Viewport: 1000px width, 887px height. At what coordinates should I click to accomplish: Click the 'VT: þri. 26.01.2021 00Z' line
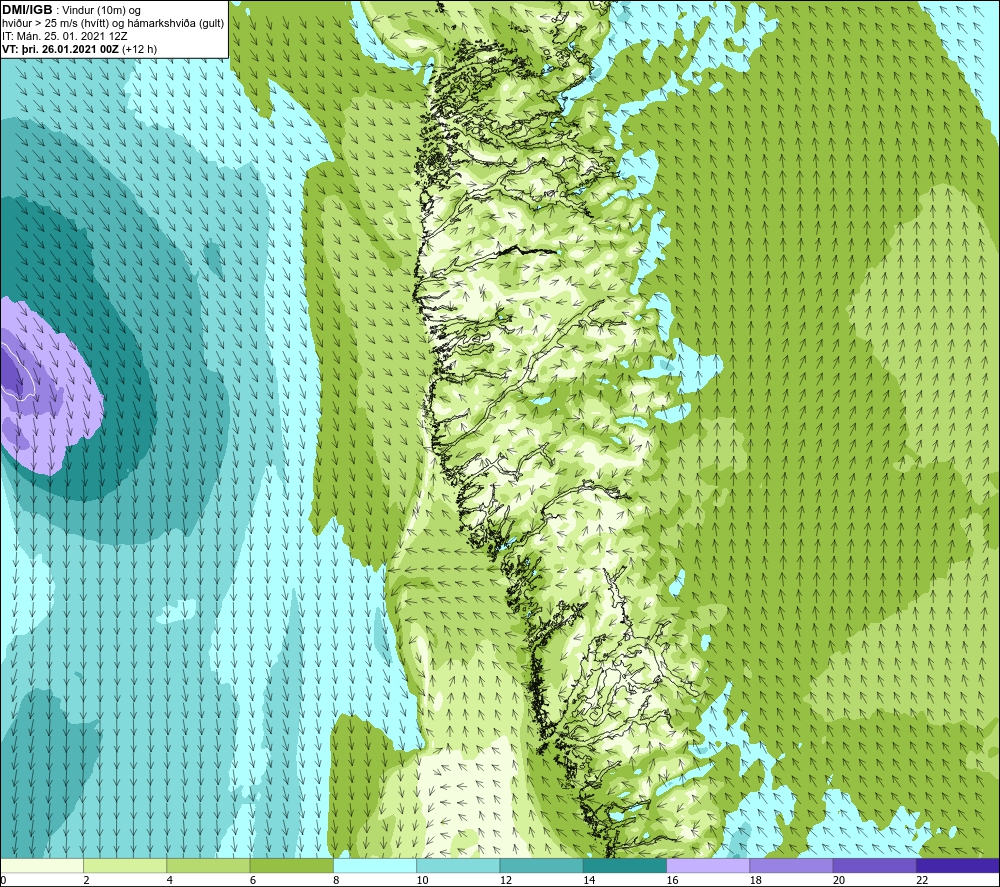(60, 49)
